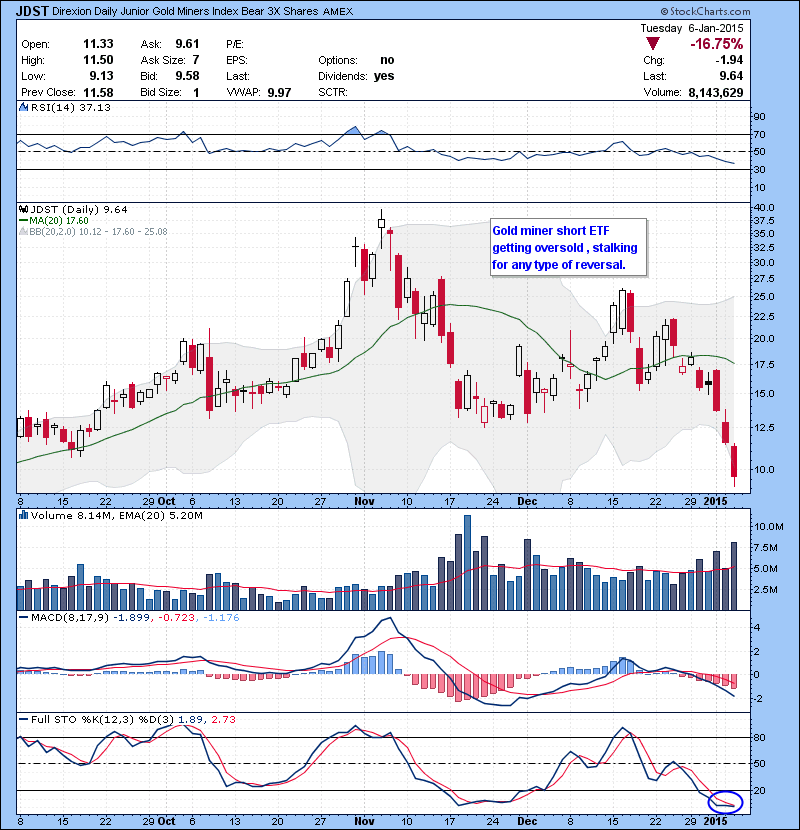Click the High price 11.50
The height and width of the screenshot is (830, 800).
[98, 60]
